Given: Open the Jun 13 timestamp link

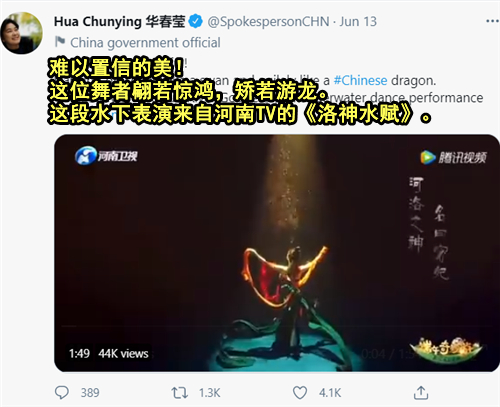Looking at the screenshot, I should click(x=358, y=22).
